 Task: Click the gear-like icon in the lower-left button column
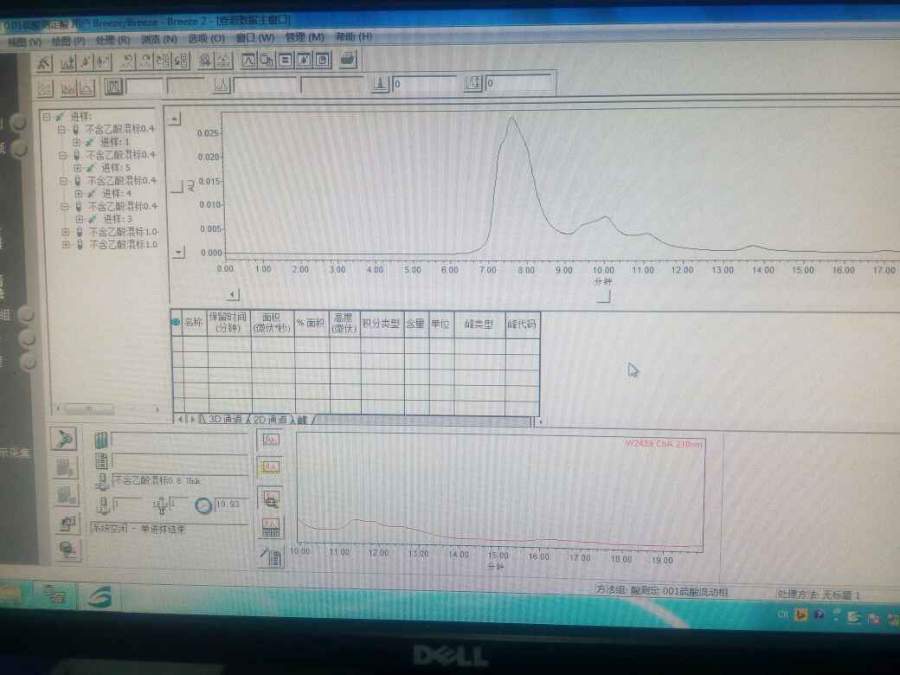(x=68, y=522)
